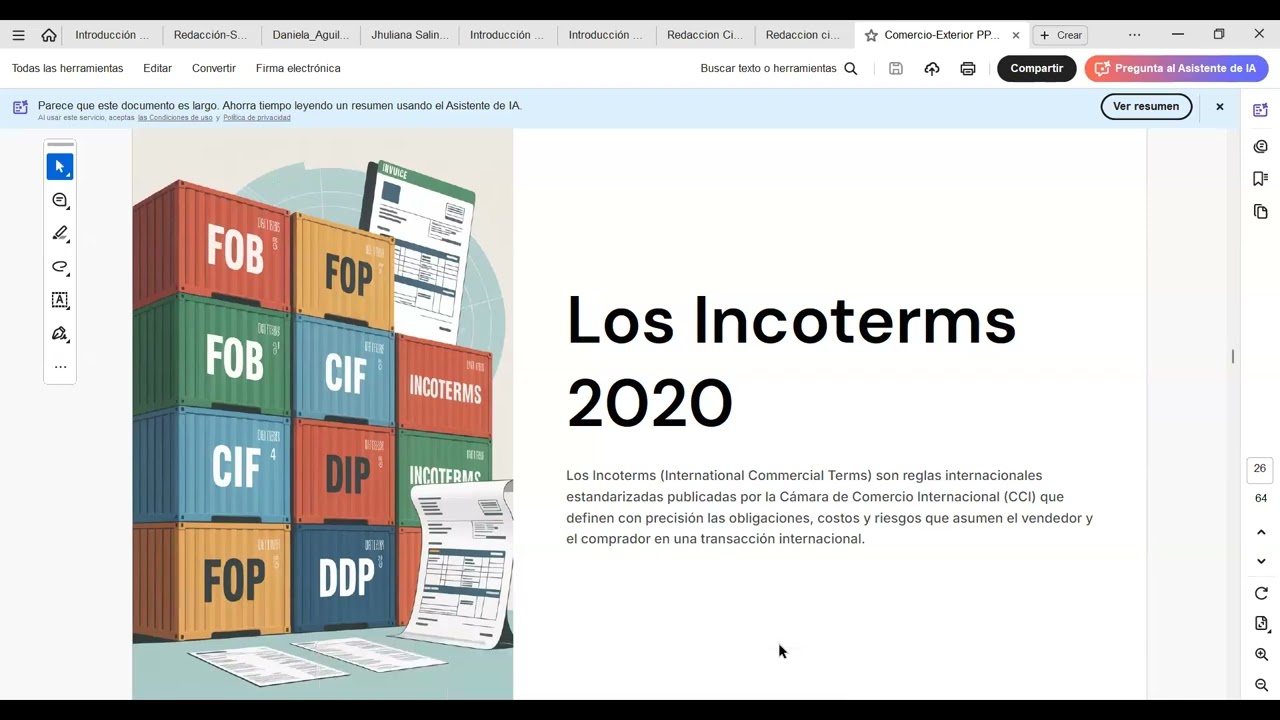
Task: Click the current page number 26 field
Action: 1260,469
